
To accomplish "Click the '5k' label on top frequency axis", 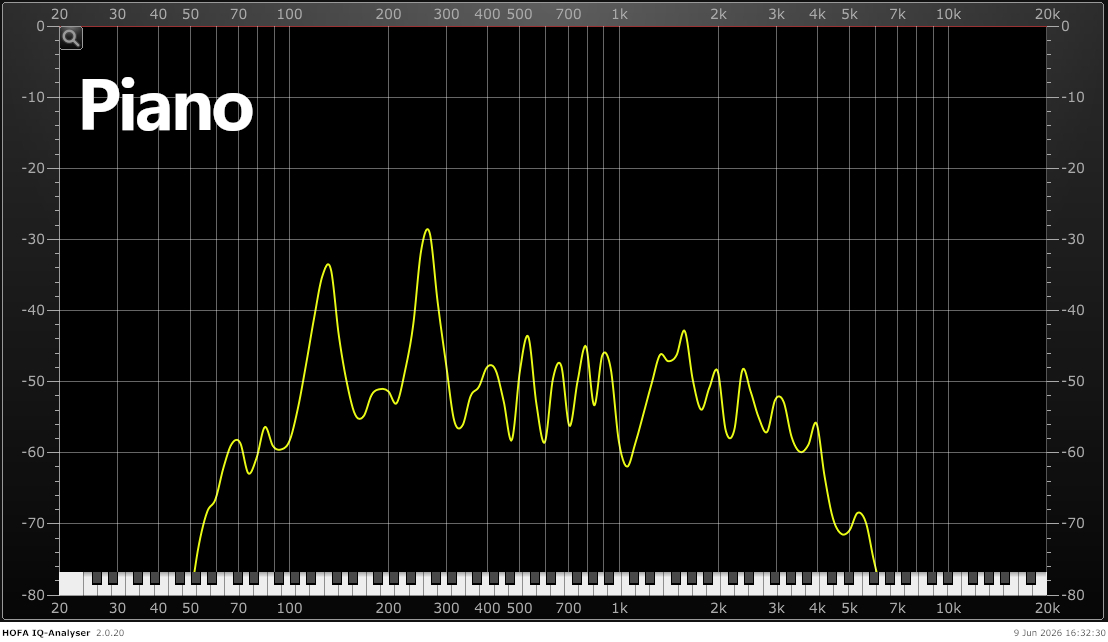I will pos(849,14).
